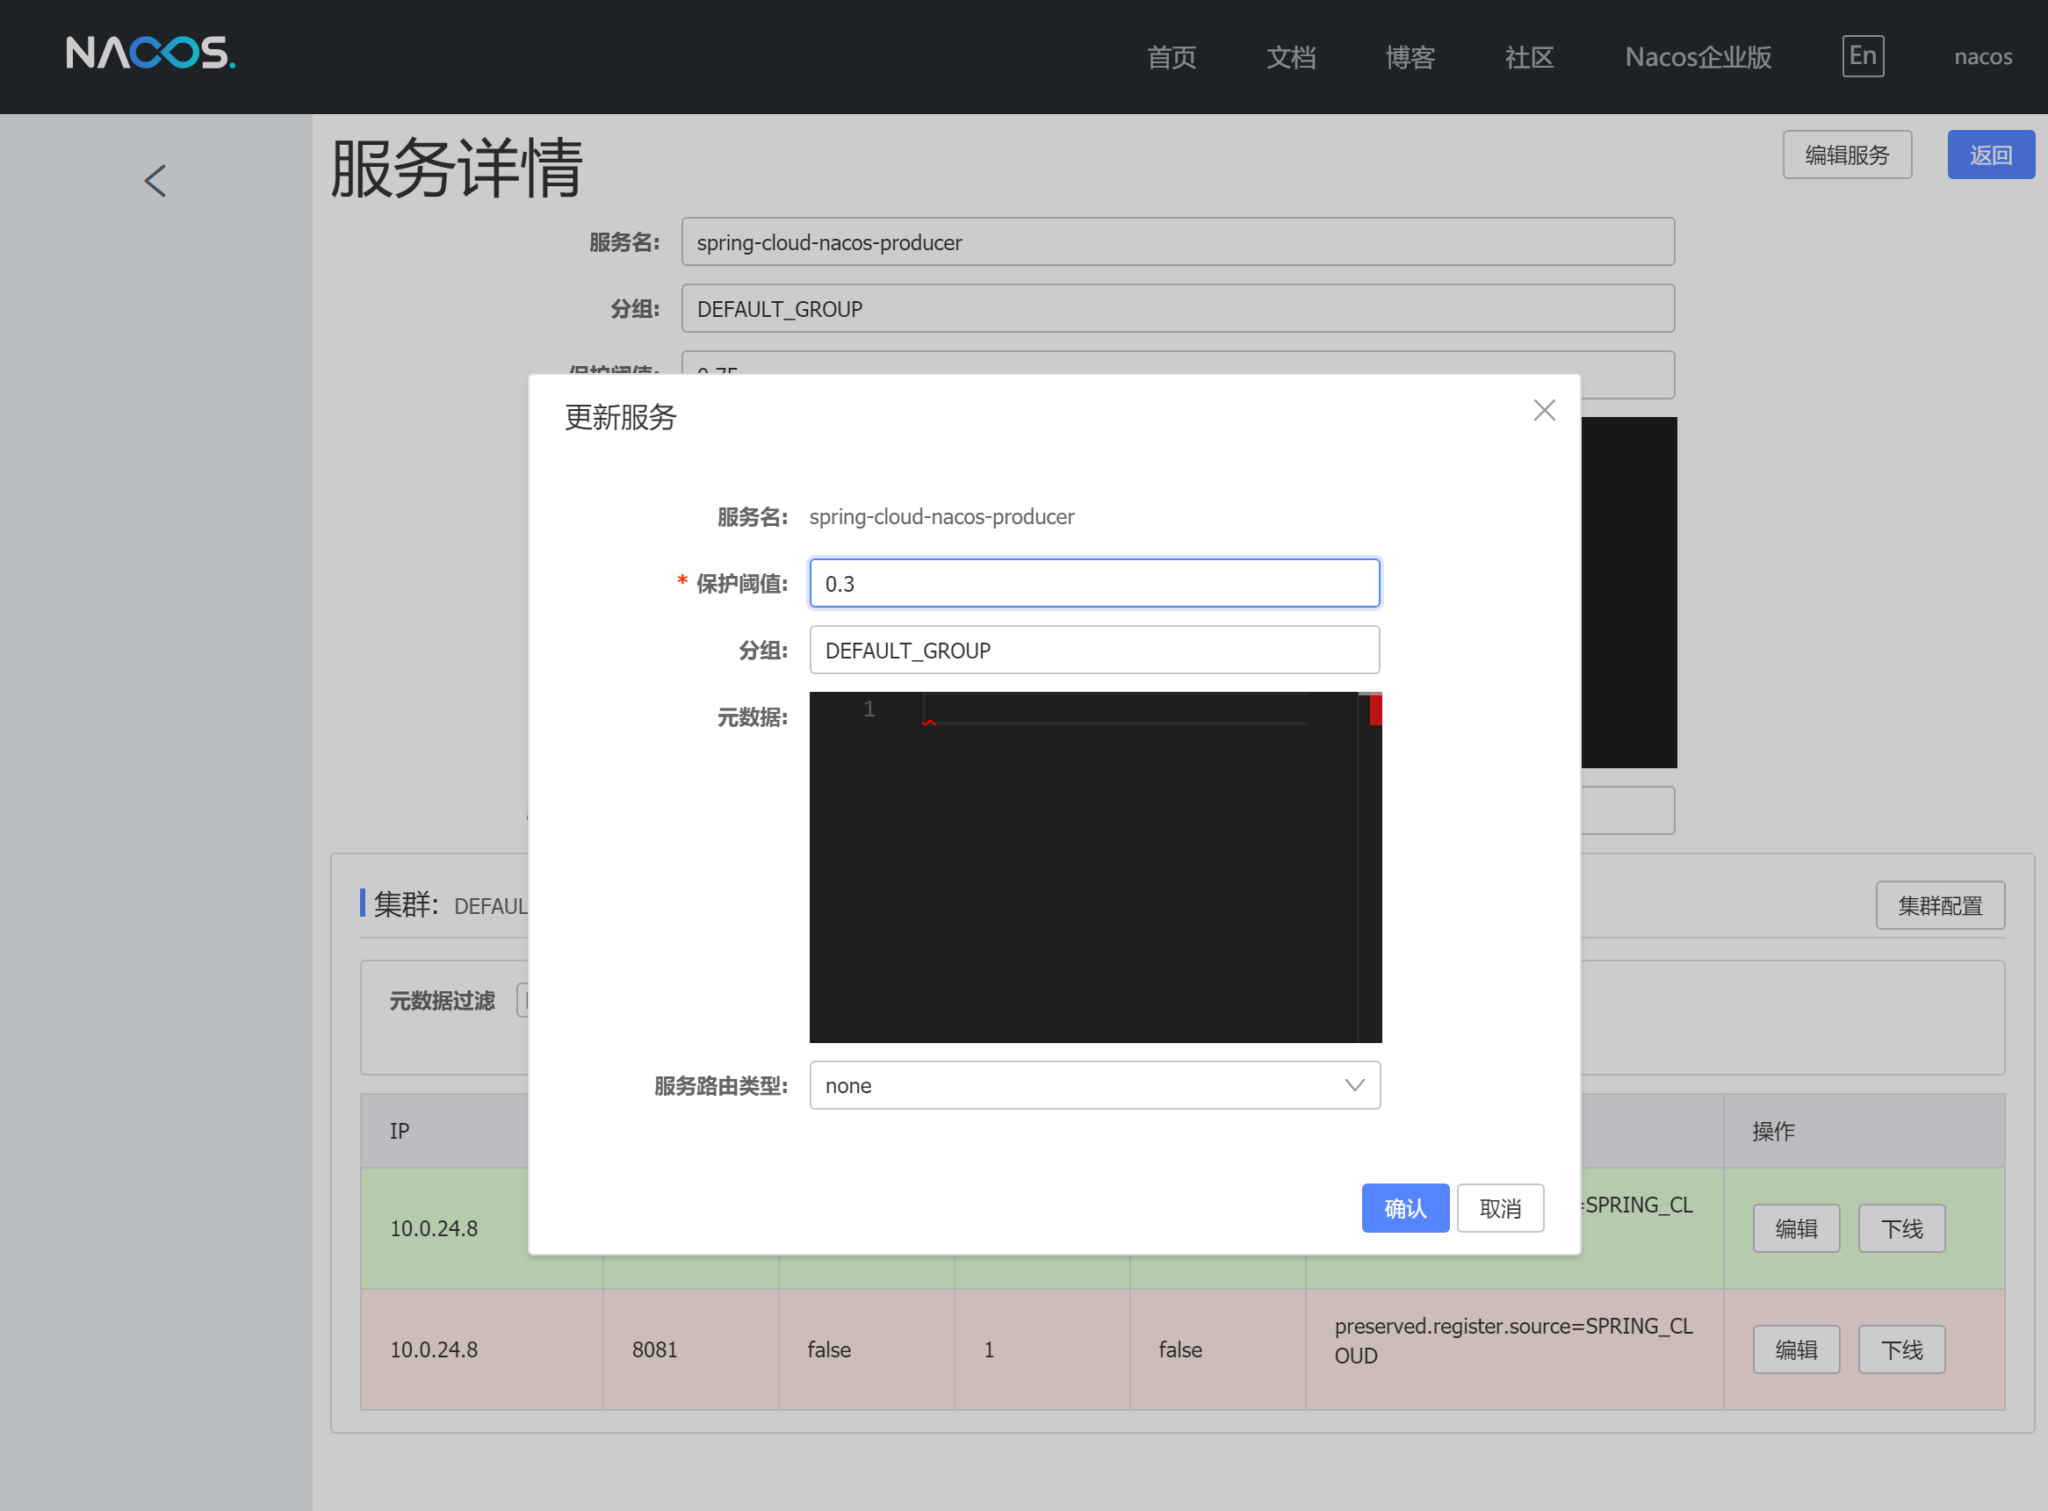The width and height of the screenshot is (2048, 1511).
Task: Open the 服务路由类型 dropdown arrow
Action: [x=1354, y=1085]
